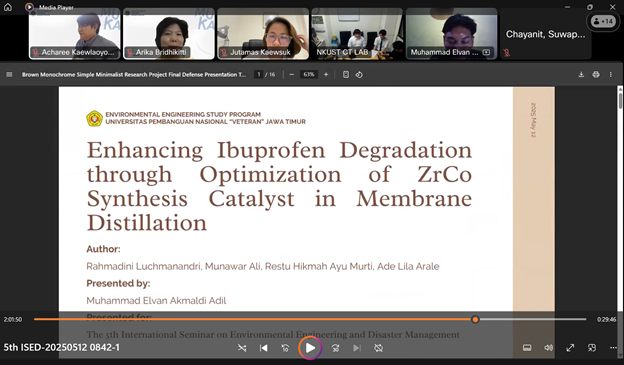Click the Play button

click(310, 348)
